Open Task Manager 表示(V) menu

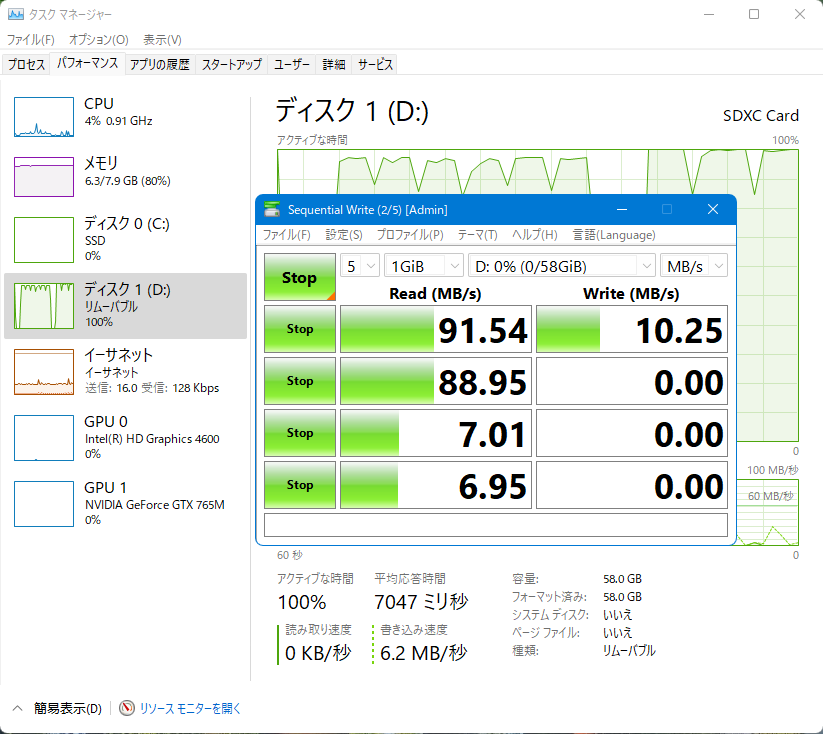pos(162,40)
